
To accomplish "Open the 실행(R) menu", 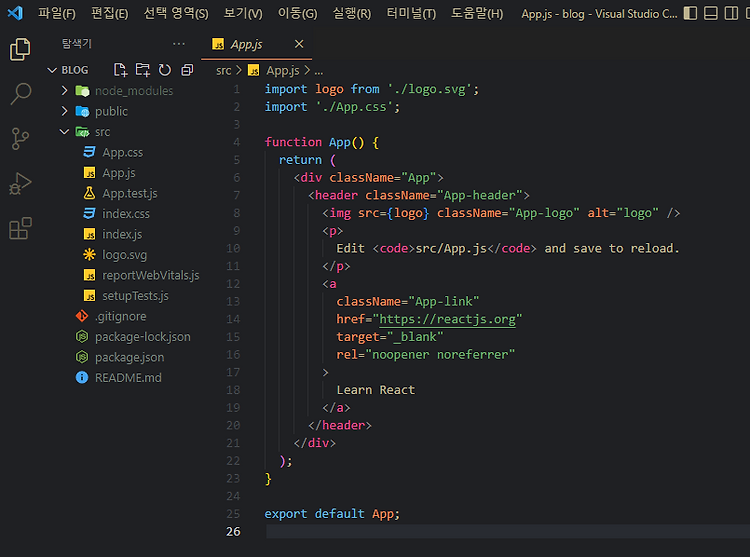I will pos(352,13).
